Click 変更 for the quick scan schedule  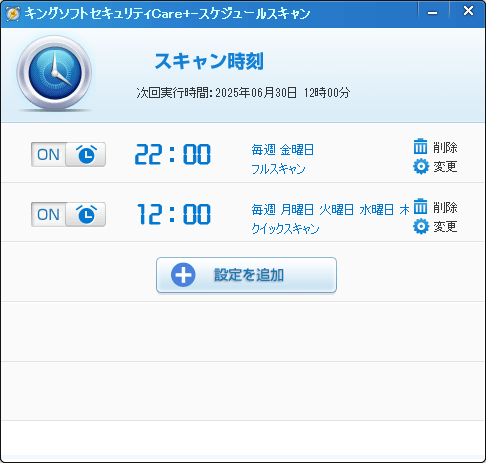[x=445, y=226]
